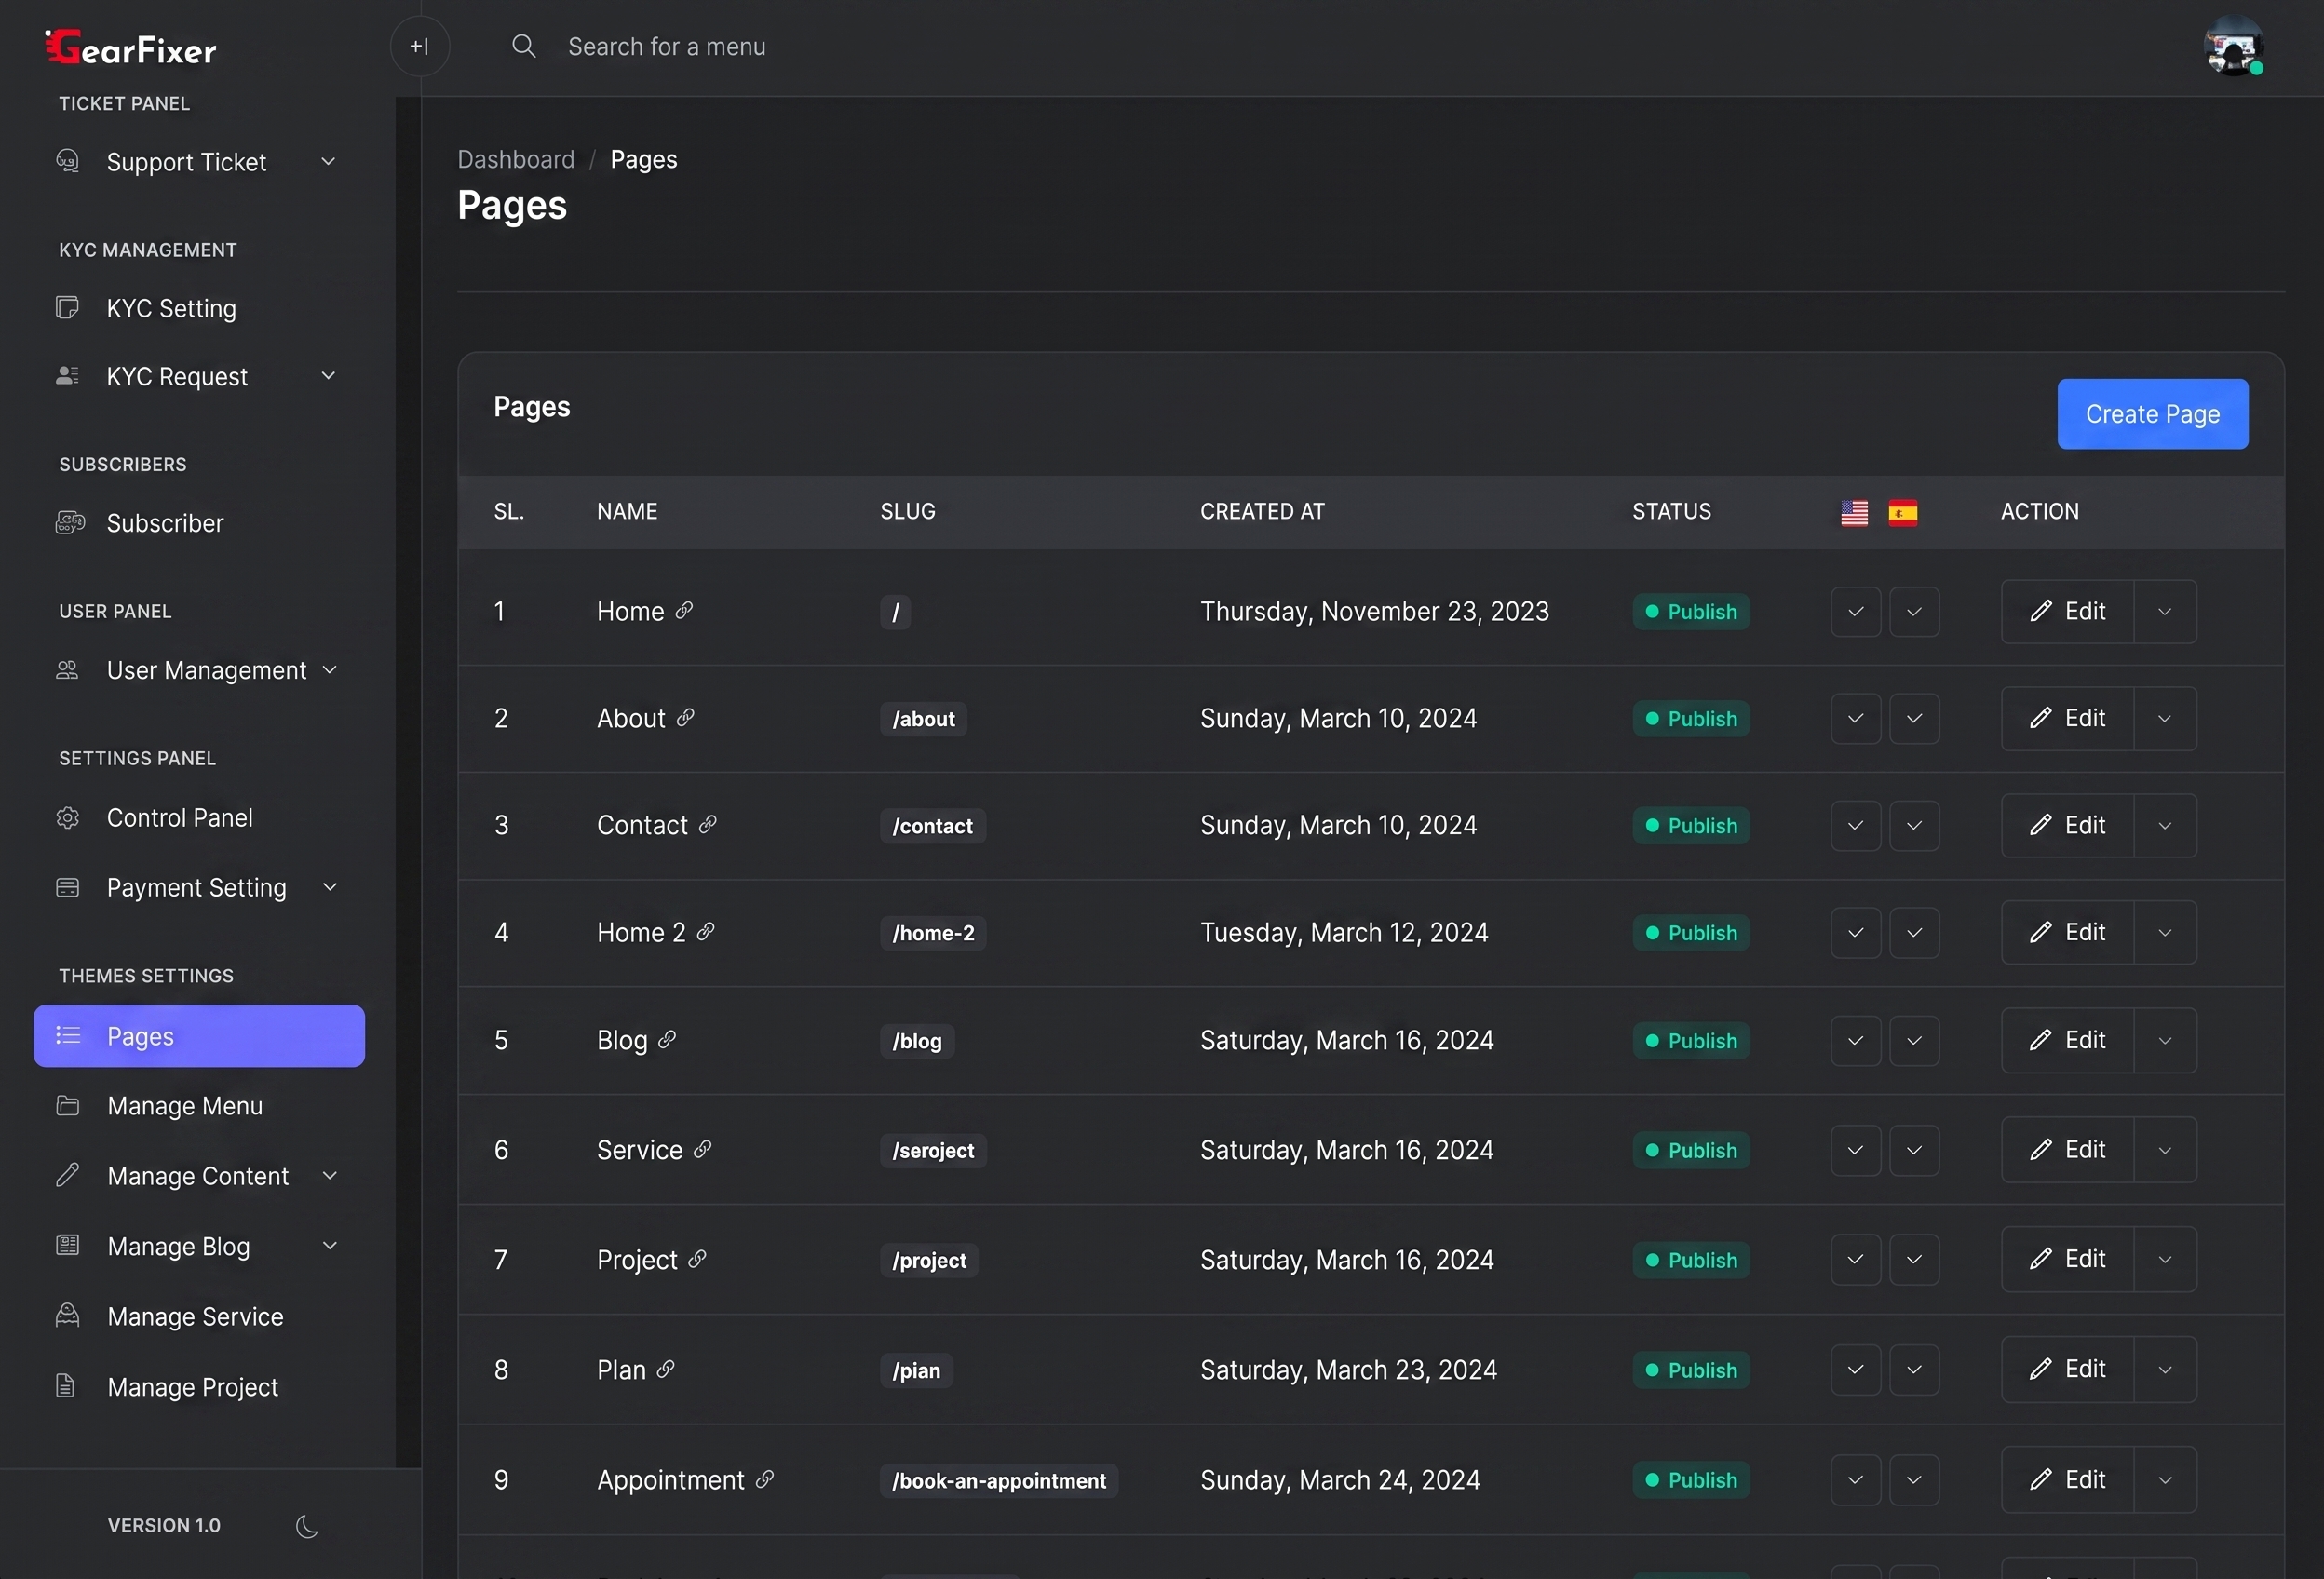The width and height of the screenshot is (2324, 1579).
Task: Edit the Contact page
Action: point(2067,825)
